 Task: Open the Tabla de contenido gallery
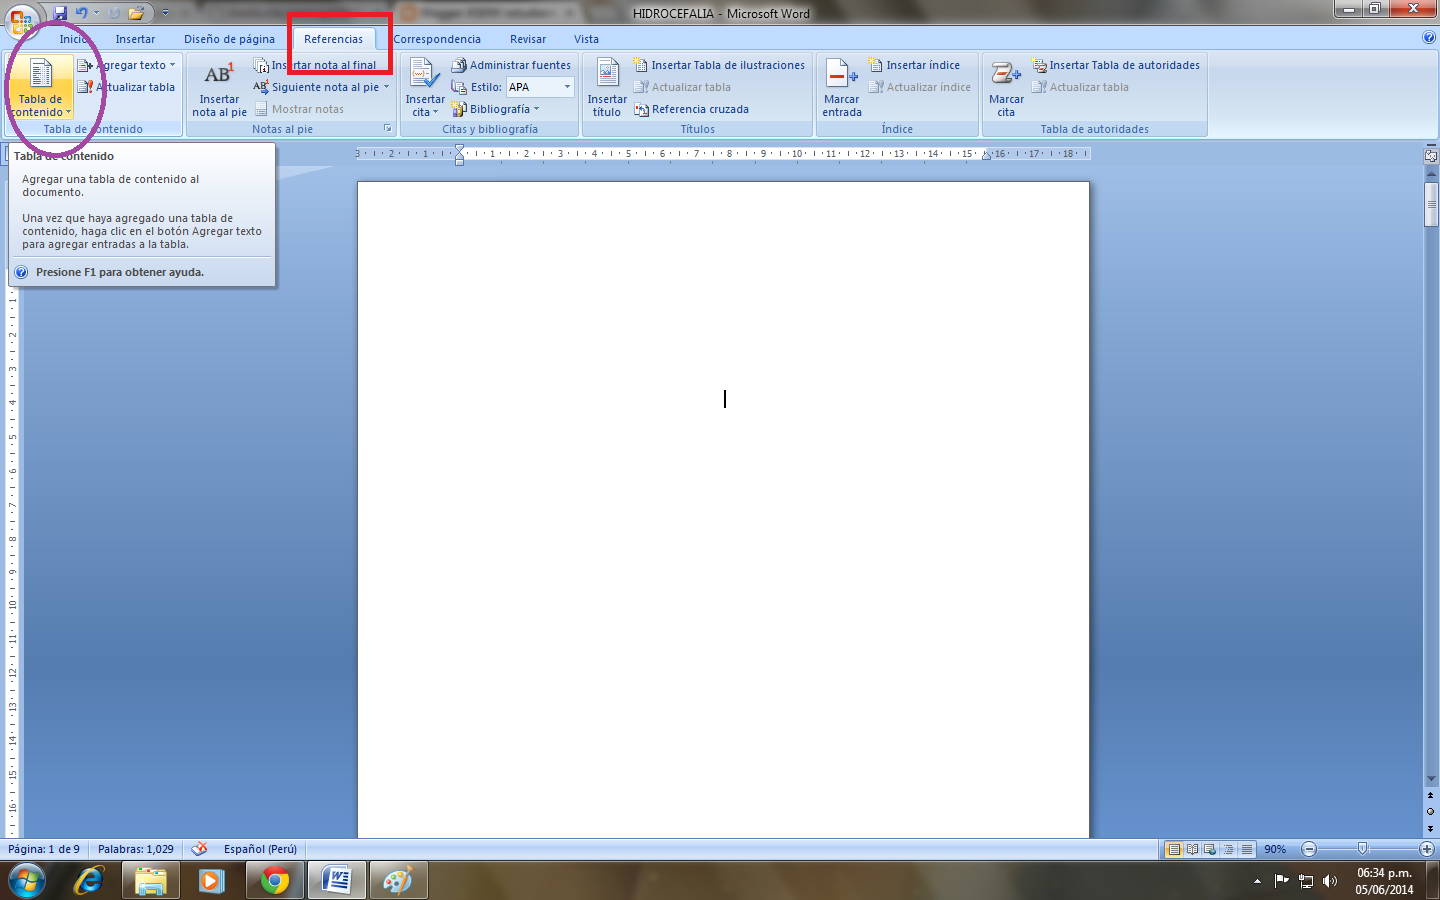pyautogui.click(x=40, y=87)
